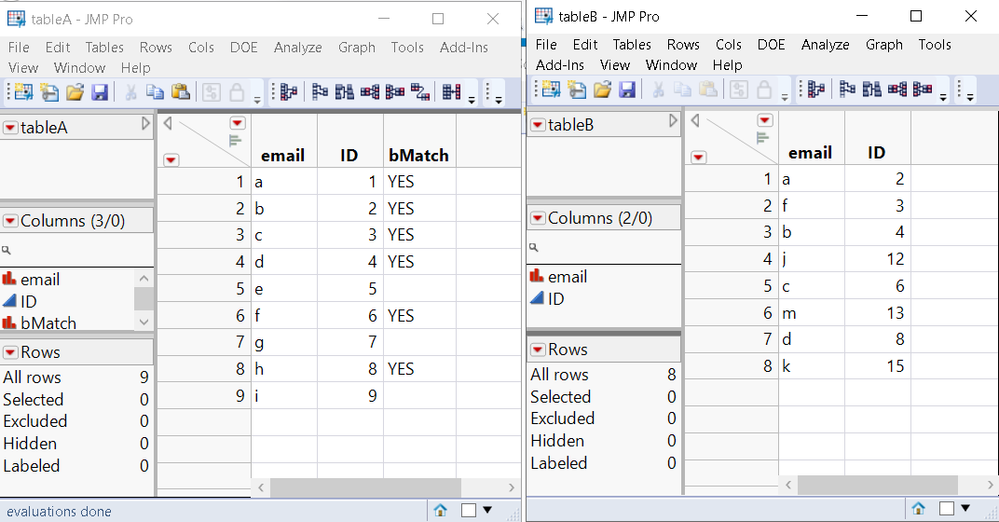Open Rows red triangle menu in tableA
The width and height of the screenshot is (999, 522).
10,352
